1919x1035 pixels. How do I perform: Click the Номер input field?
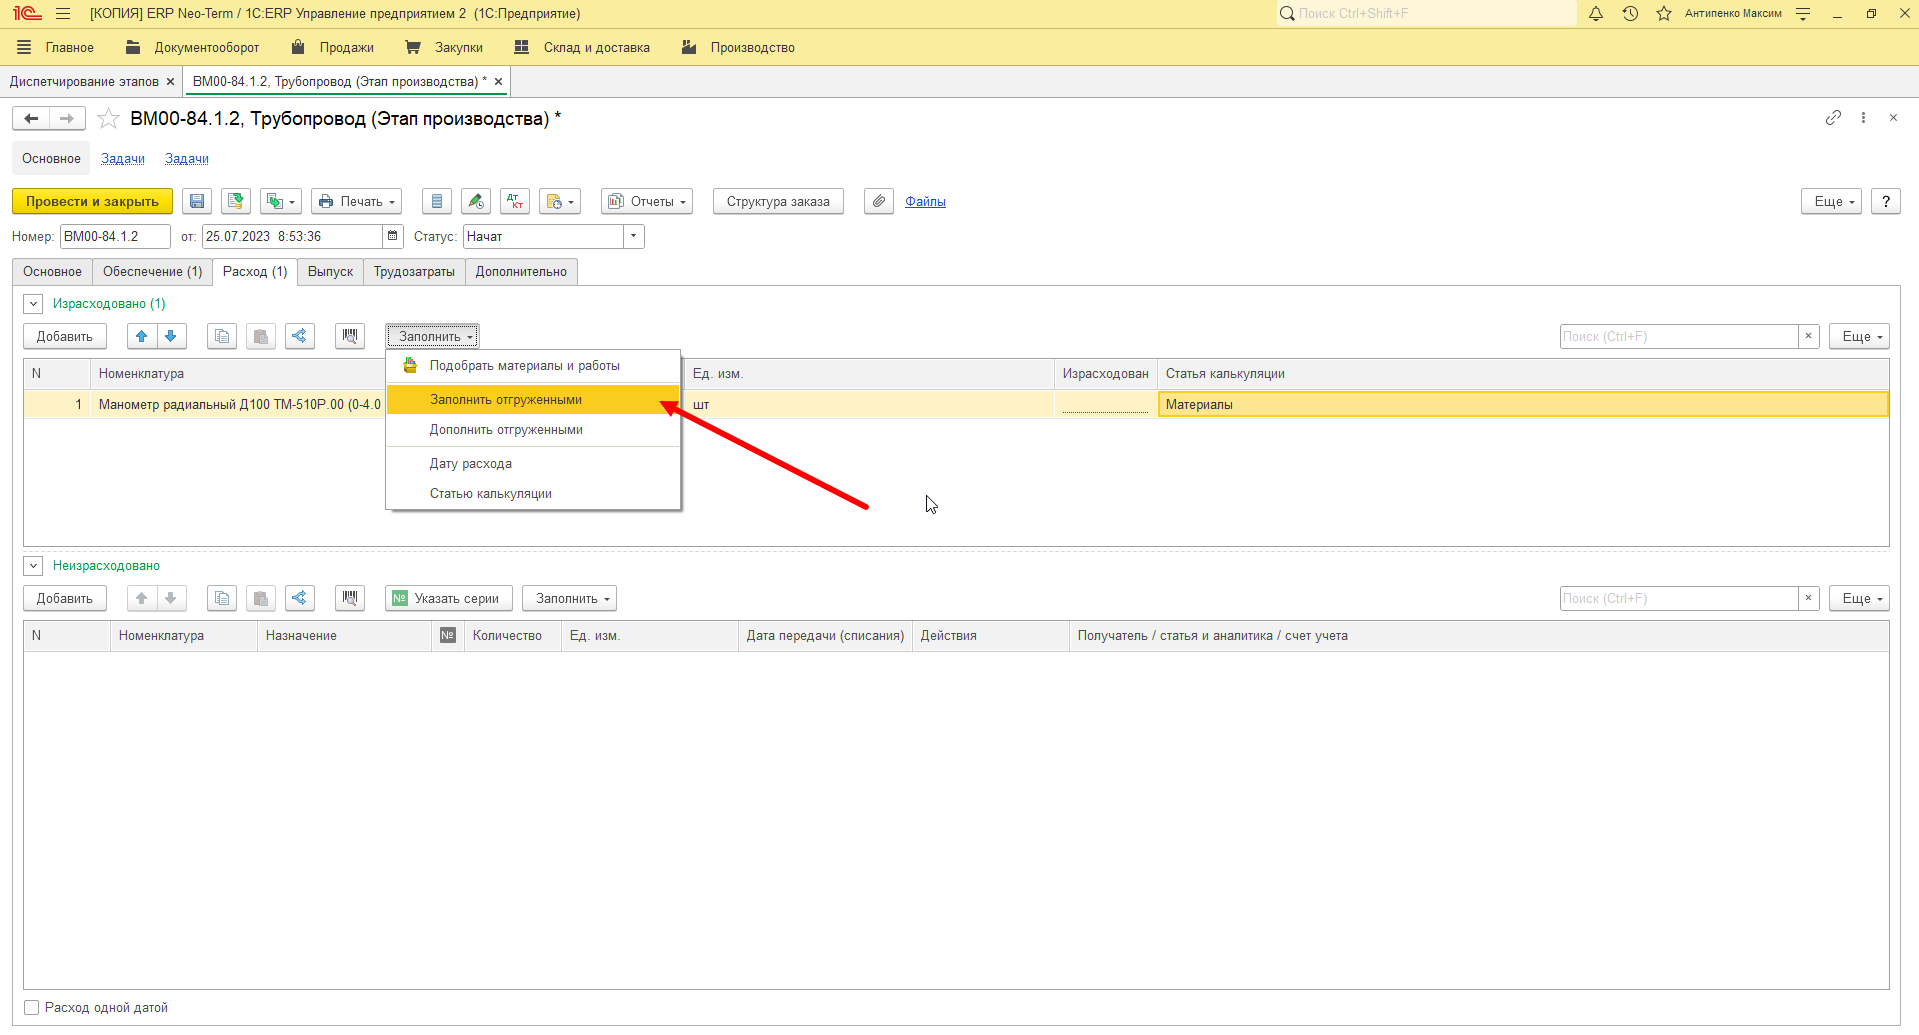(x=115, y=237)
